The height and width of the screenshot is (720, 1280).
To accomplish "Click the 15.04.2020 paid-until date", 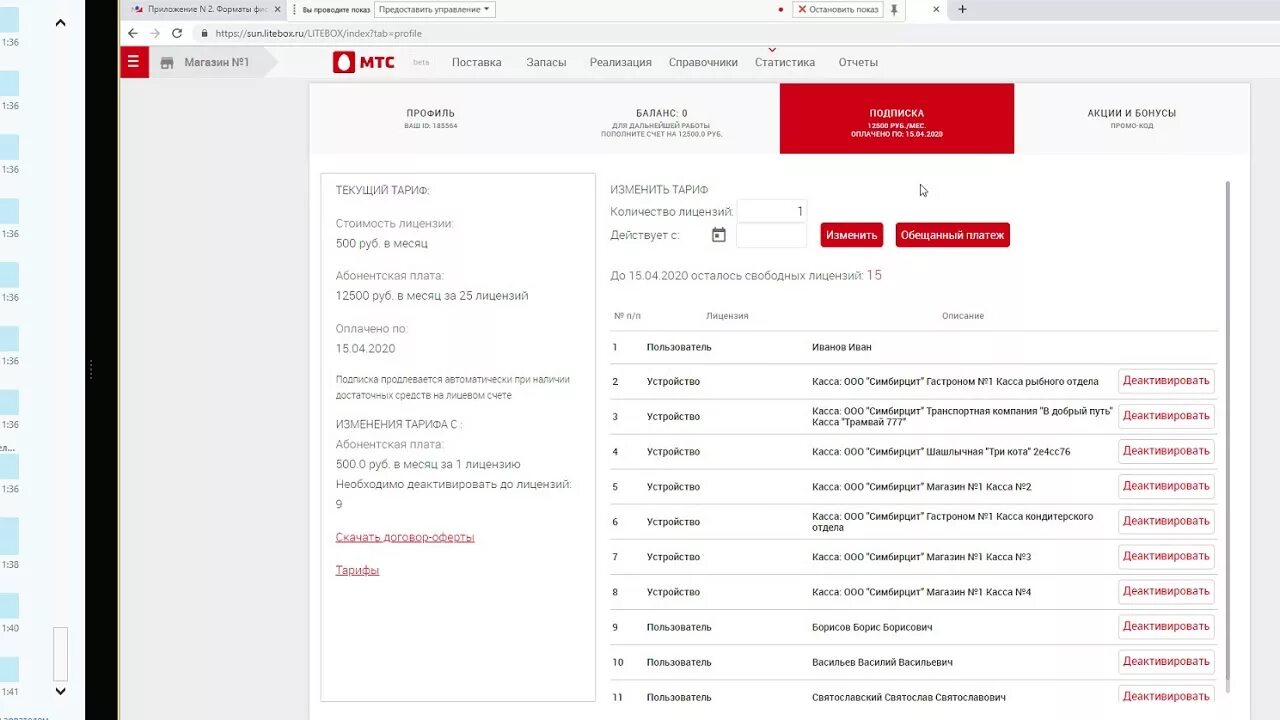I will (x=365, y=348).
